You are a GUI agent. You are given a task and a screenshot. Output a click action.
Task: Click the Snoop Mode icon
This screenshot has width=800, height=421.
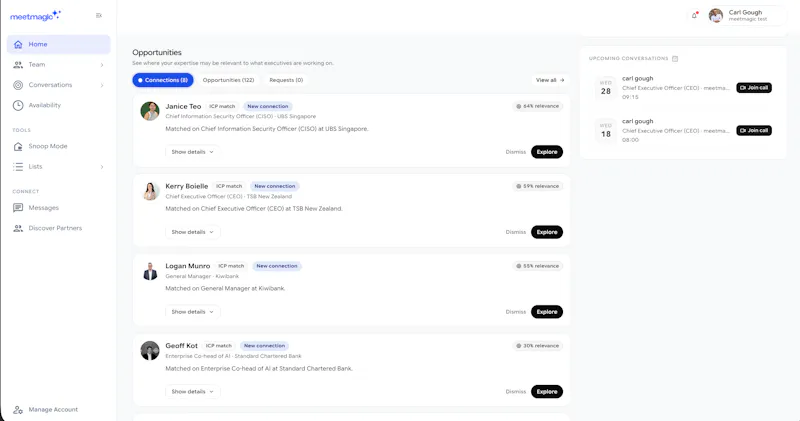coord(18,146)
